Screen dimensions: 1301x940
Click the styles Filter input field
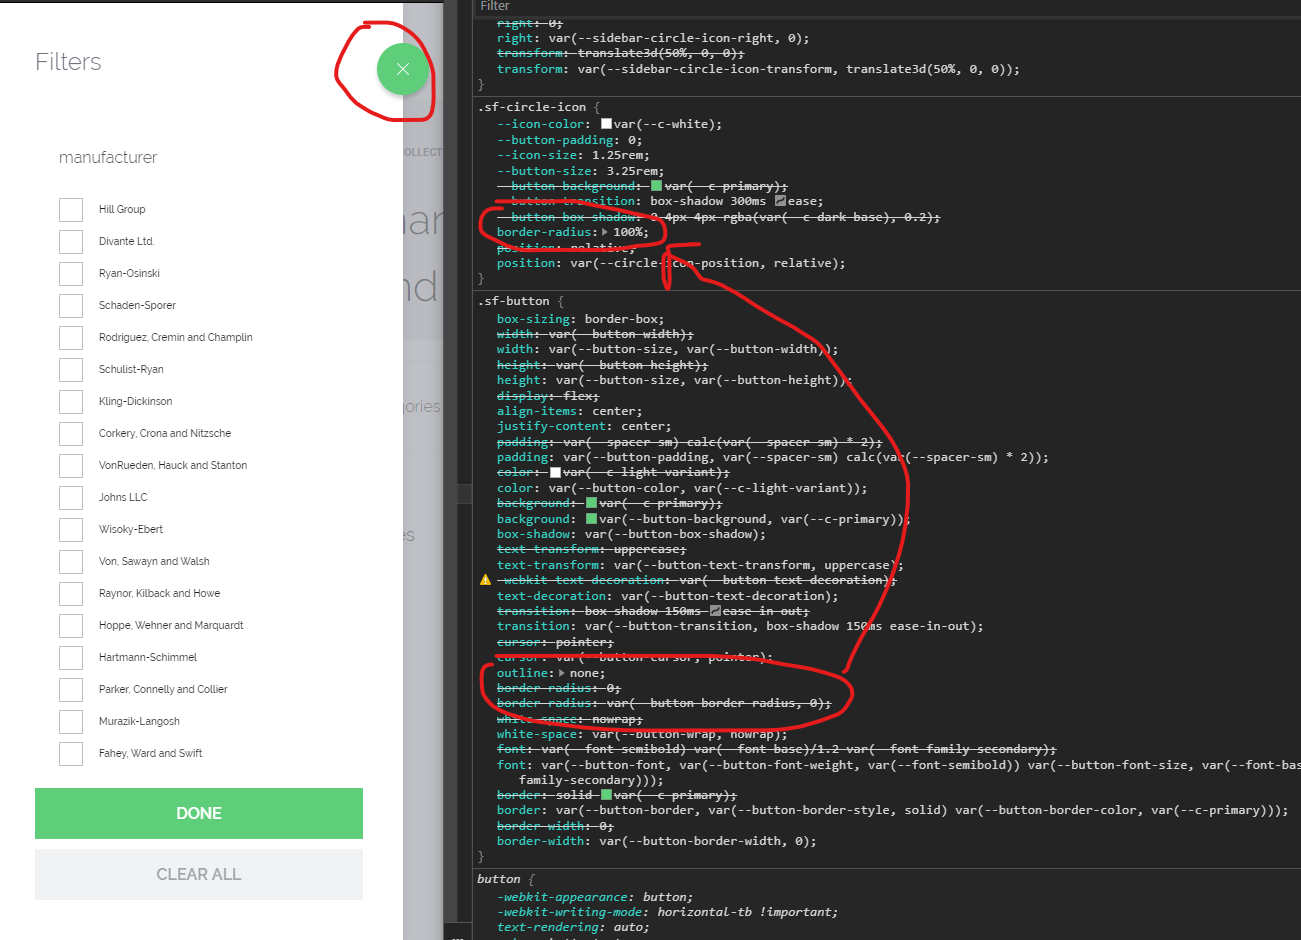(x=600, y=7)
